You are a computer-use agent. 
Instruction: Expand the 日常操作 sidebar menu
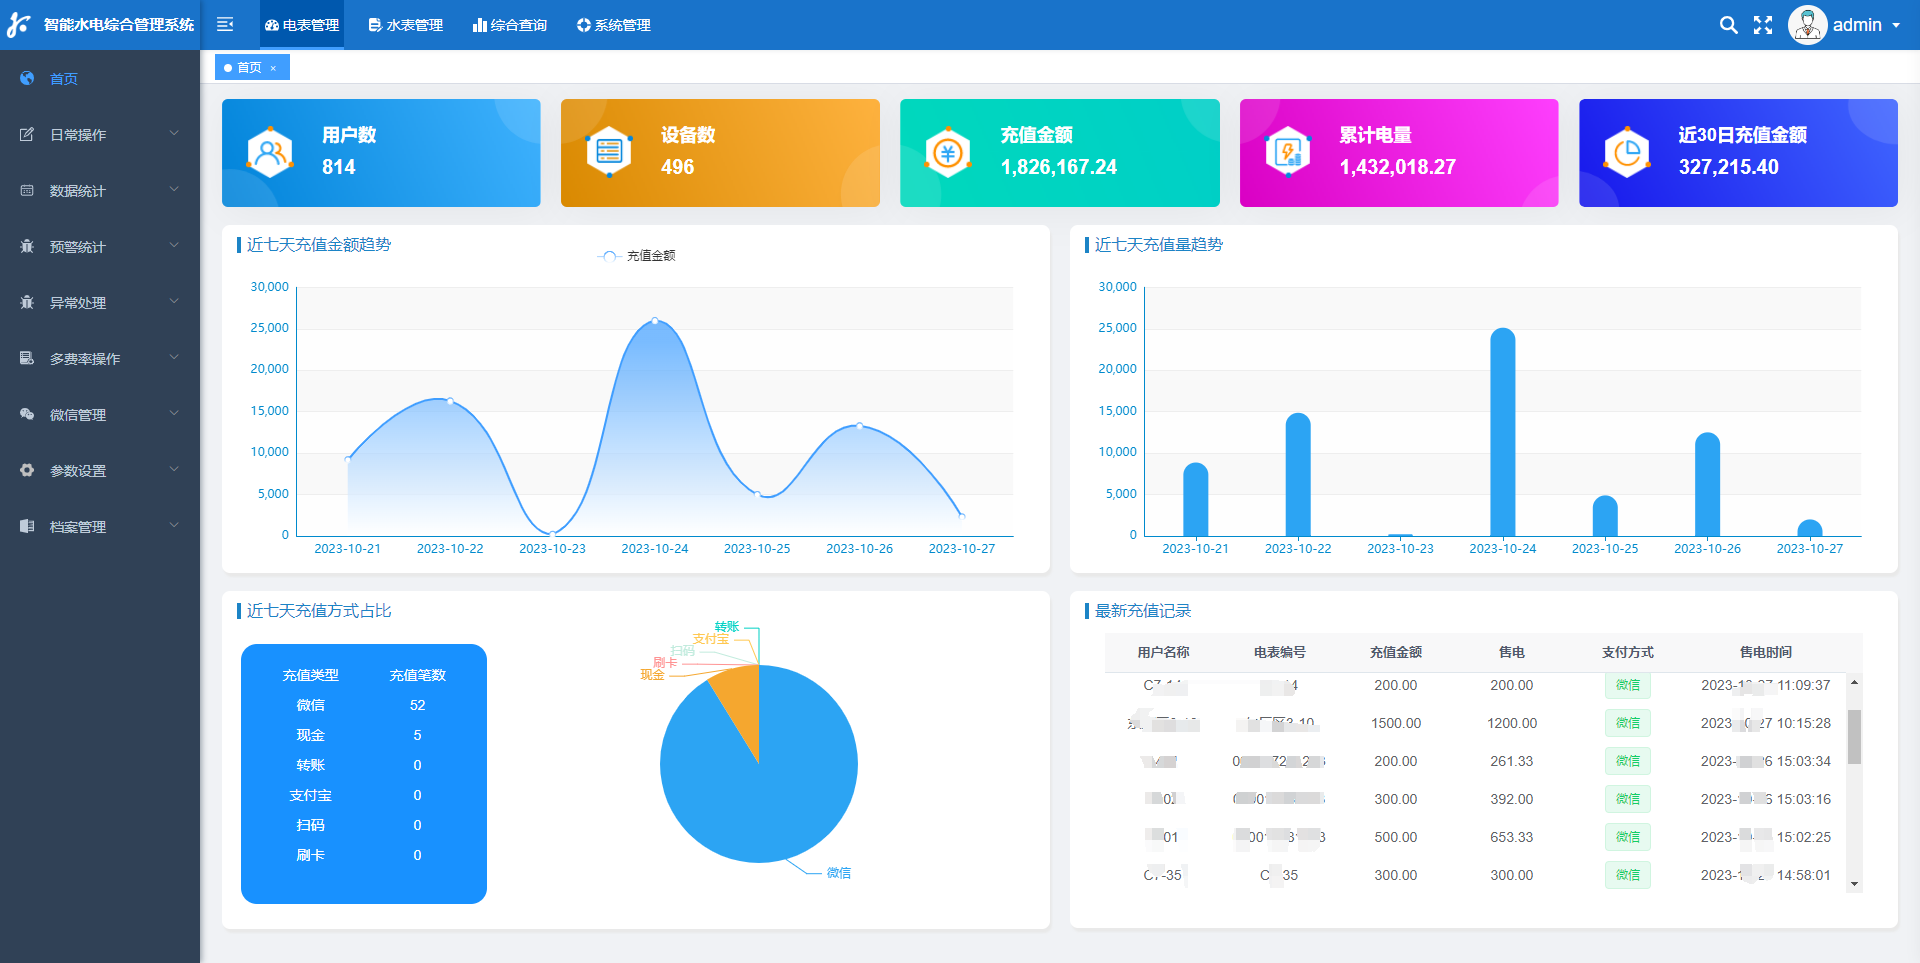99,134
